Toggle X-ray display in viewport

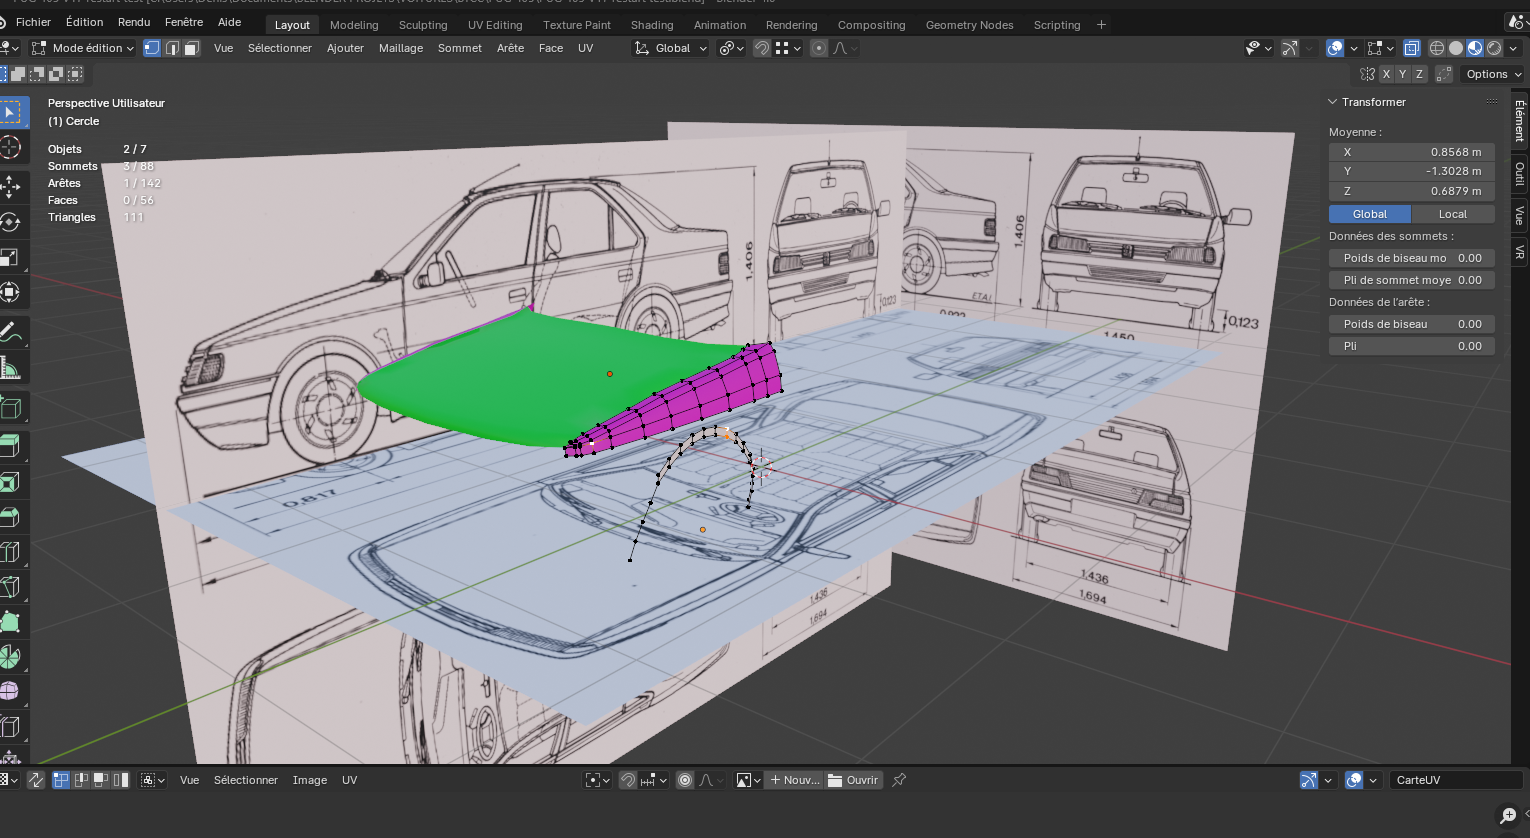coord(1411,48)
